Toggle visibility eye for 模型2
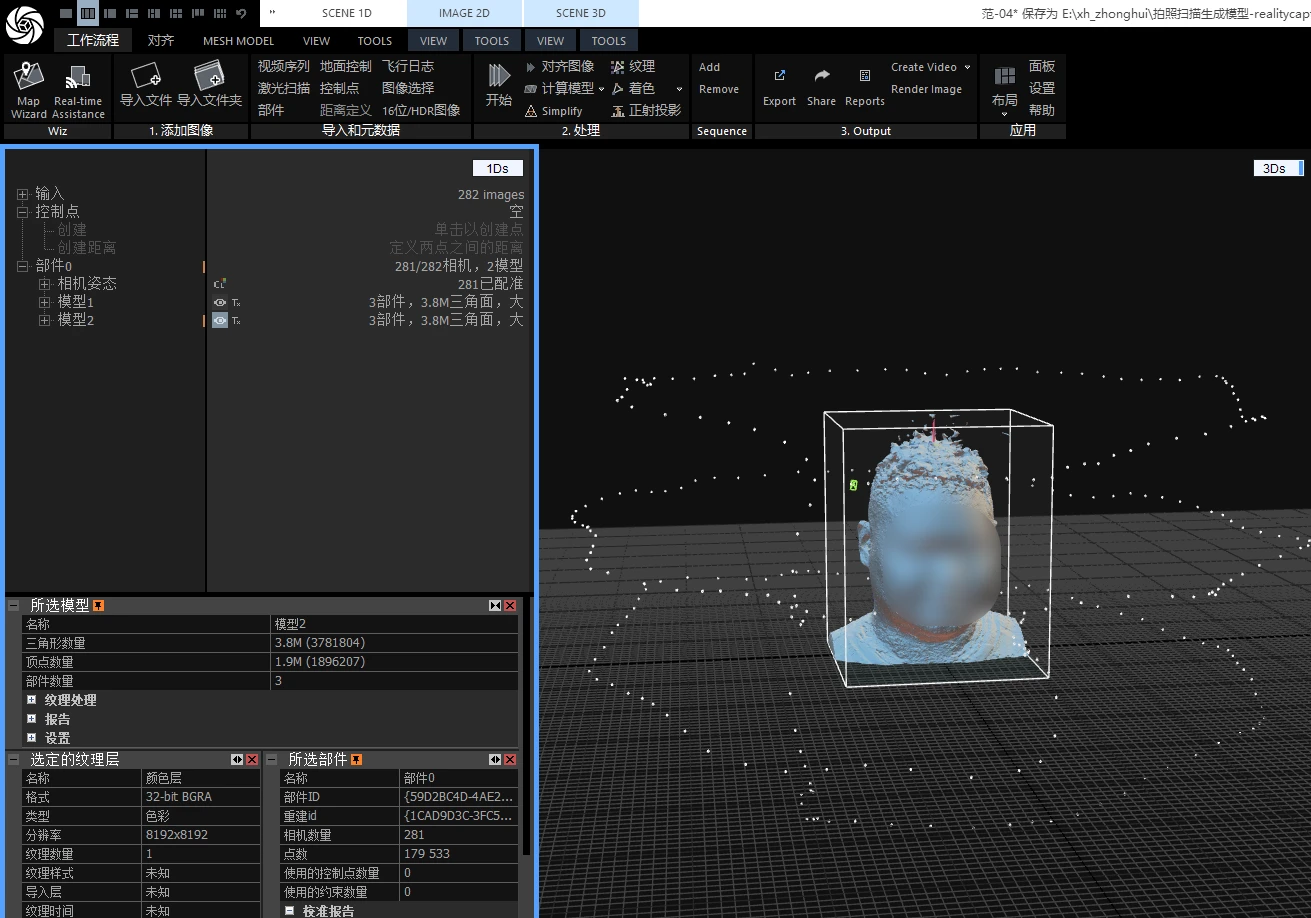 click(x=220, y=320)
